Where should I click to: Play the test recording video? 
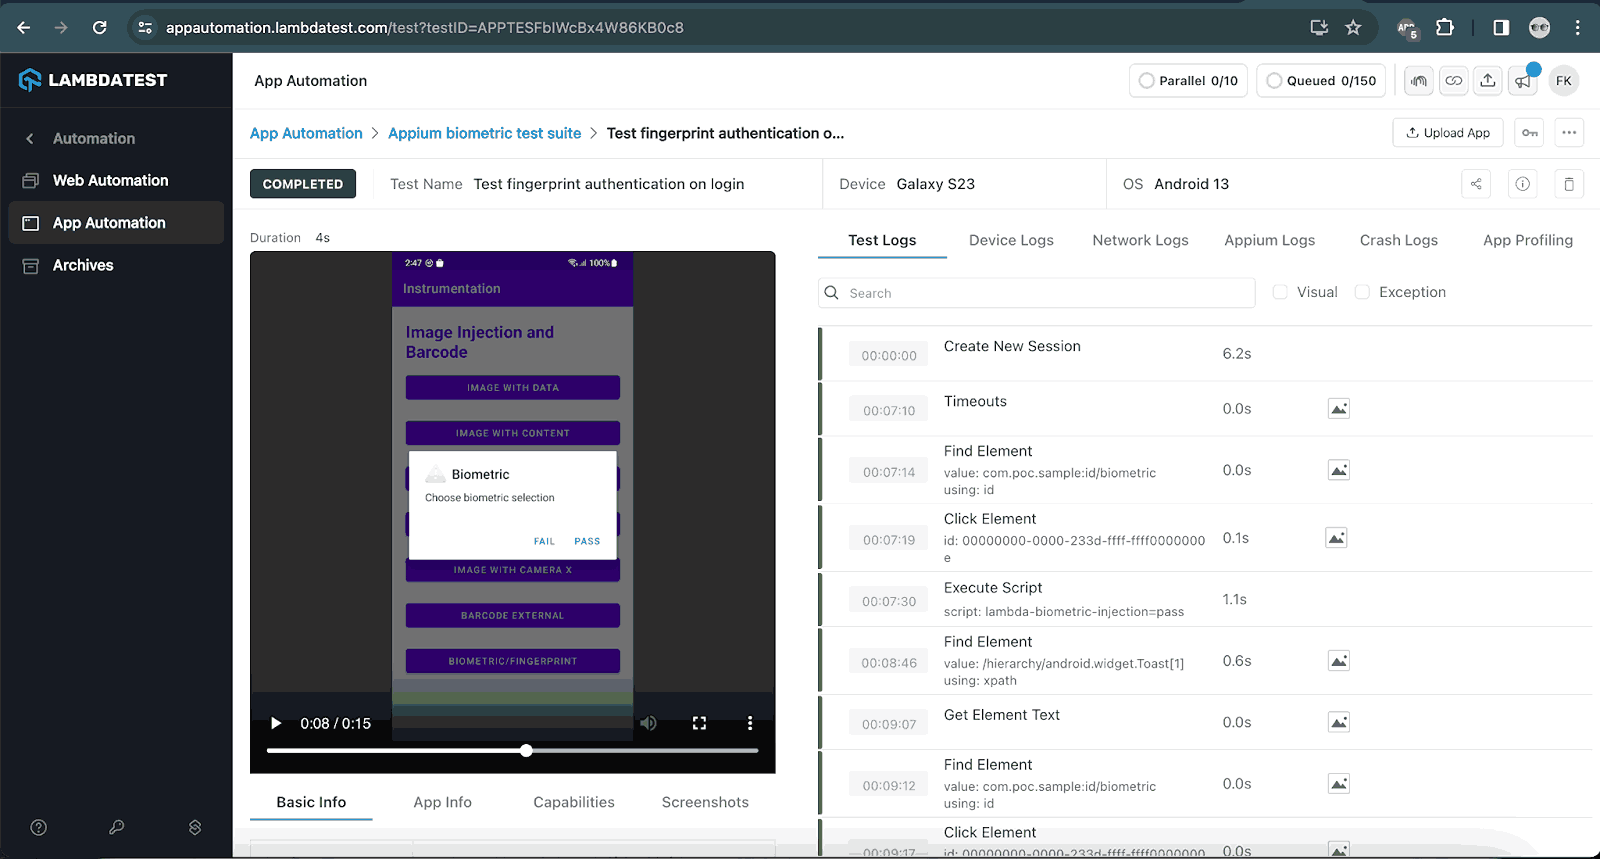[276, 723]
